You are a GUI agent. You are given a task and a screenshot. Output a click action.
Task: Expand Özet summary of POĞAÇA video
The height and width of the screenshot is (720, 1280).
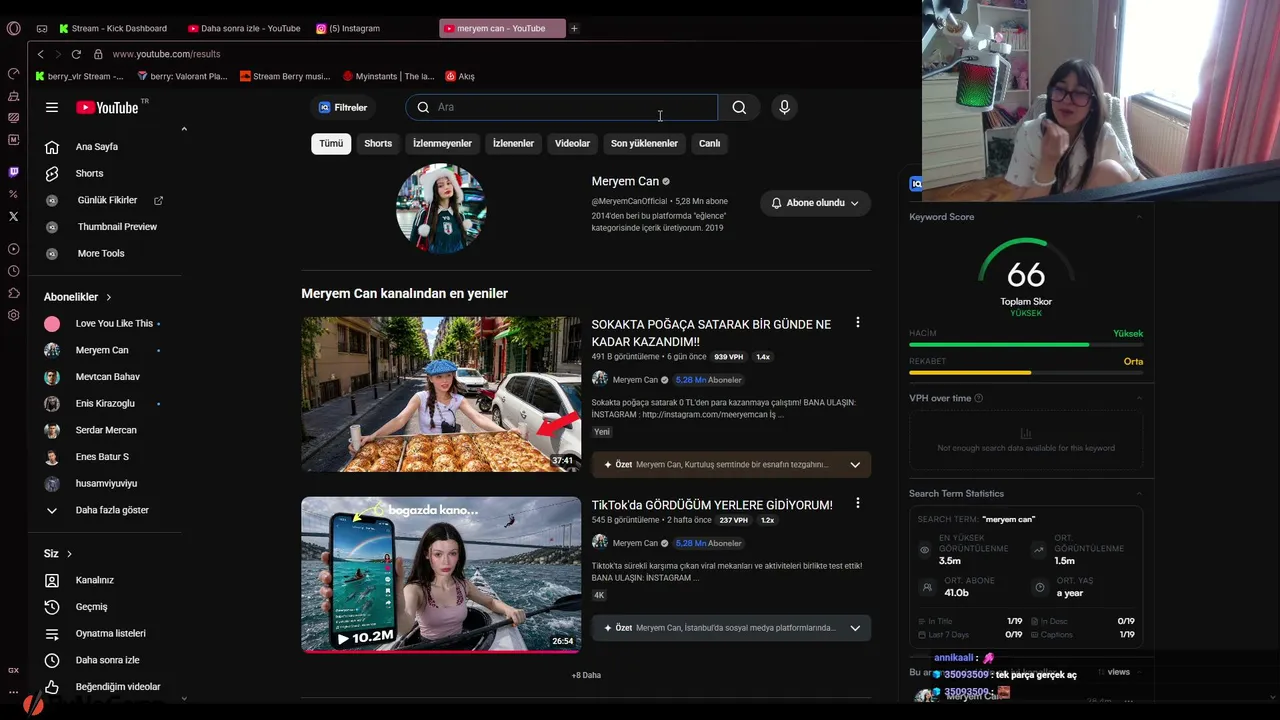pos(731,464)
